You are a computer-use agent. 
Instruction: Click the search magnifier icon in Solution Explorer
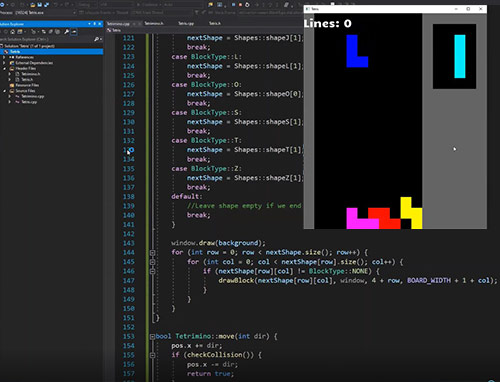point(97,39)
